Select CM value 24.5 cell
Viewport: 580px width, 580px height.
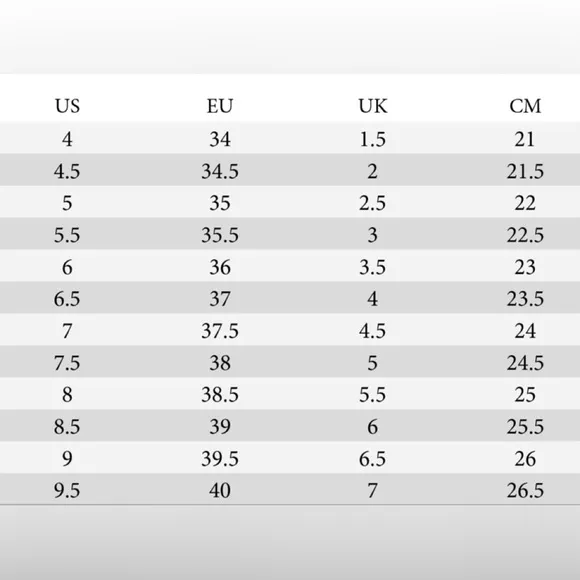point(525,363)
